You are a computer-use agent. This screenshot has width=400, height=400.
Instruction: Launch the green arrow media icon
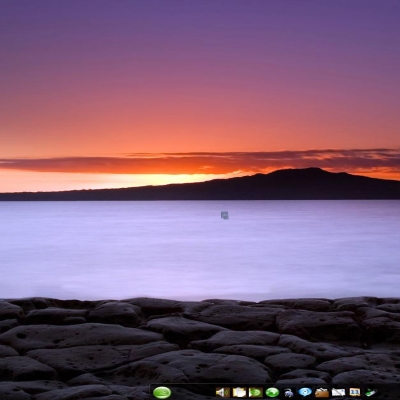[256, 392]
